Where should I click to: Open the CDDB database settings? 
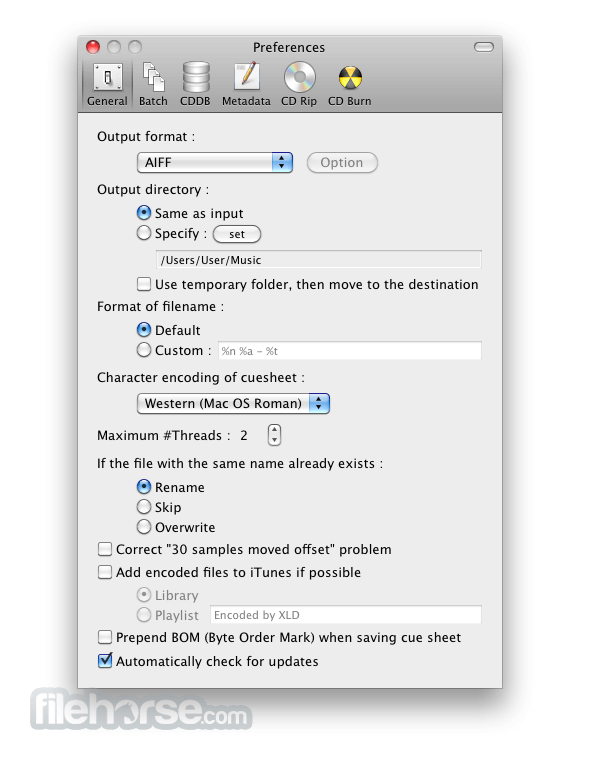[195, 84]
